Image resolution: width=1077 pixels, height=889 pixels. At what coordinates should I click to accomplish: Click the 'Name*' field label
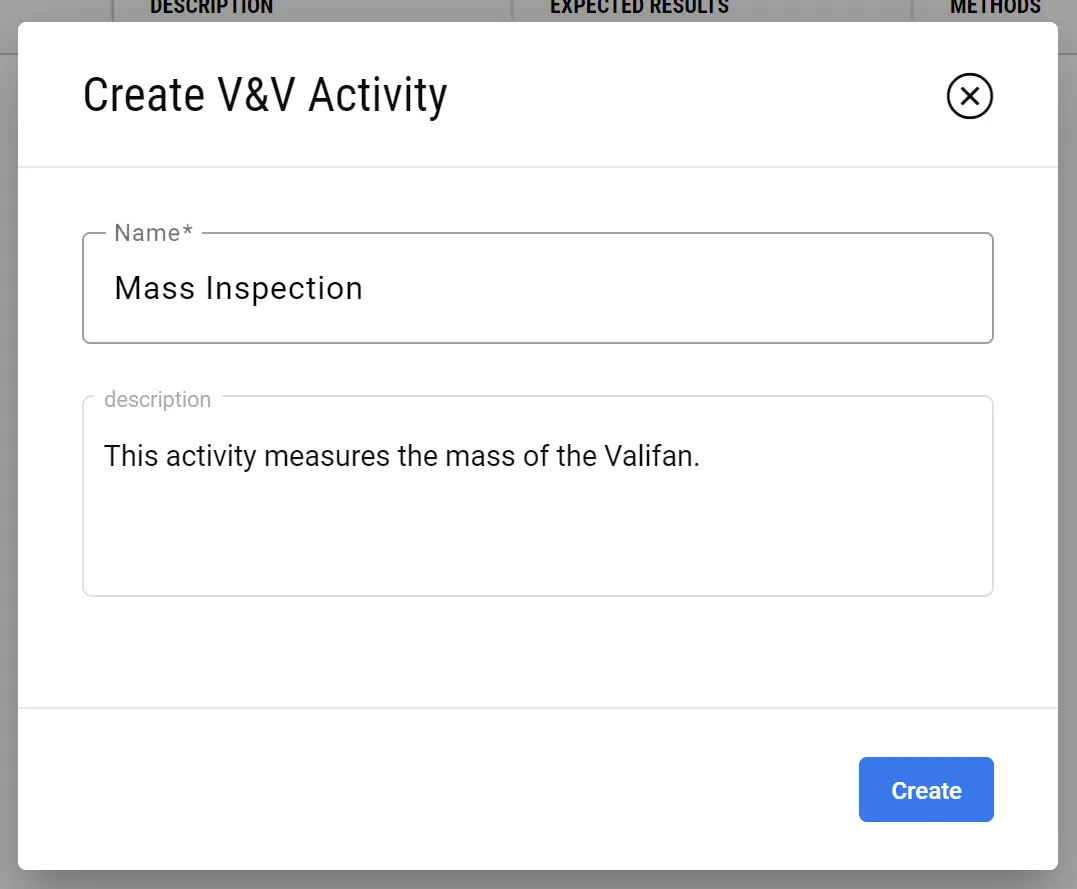point(153,233)
